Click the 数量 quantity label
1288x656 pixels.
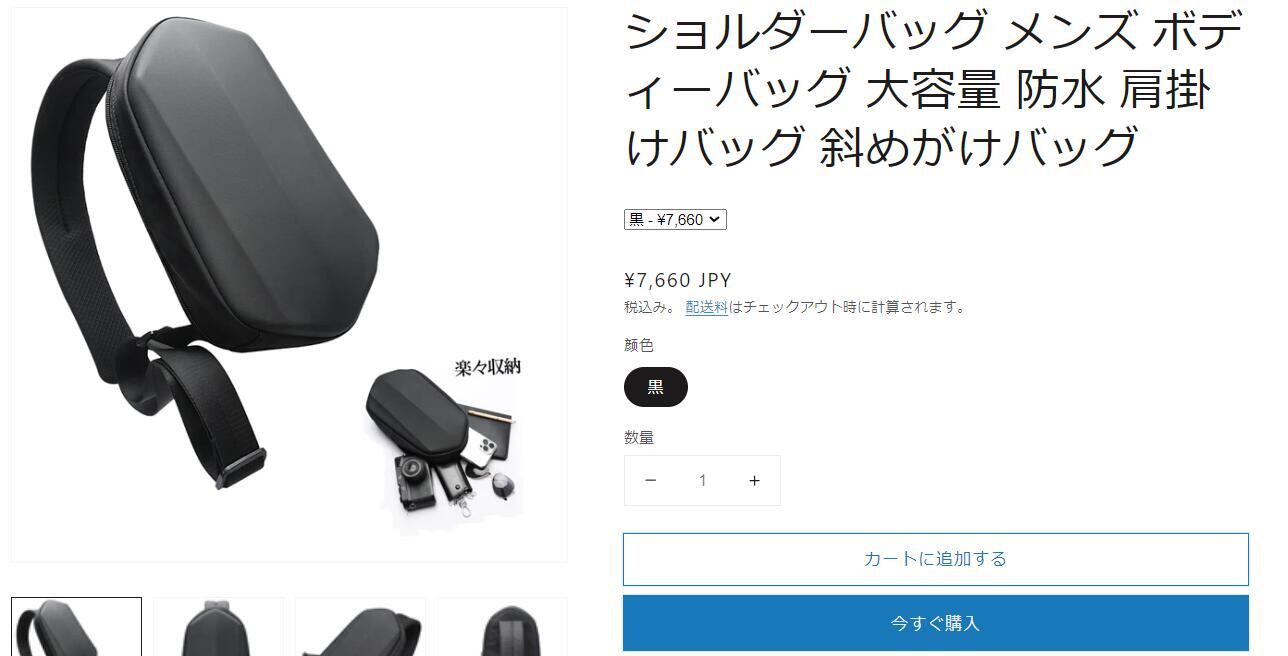(x=639, y=437)
